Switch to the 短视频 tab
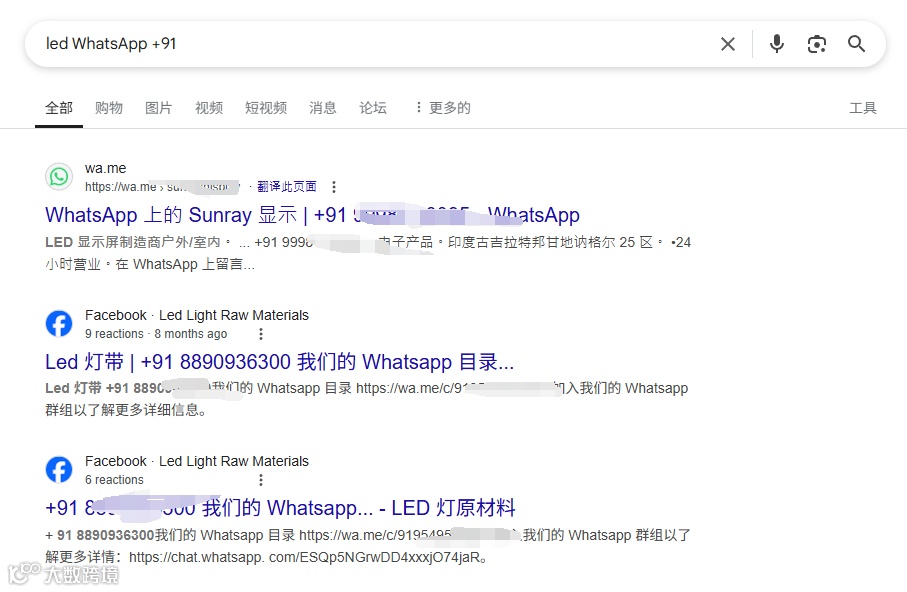Screen dimensions: 907x592 (266, 108)
